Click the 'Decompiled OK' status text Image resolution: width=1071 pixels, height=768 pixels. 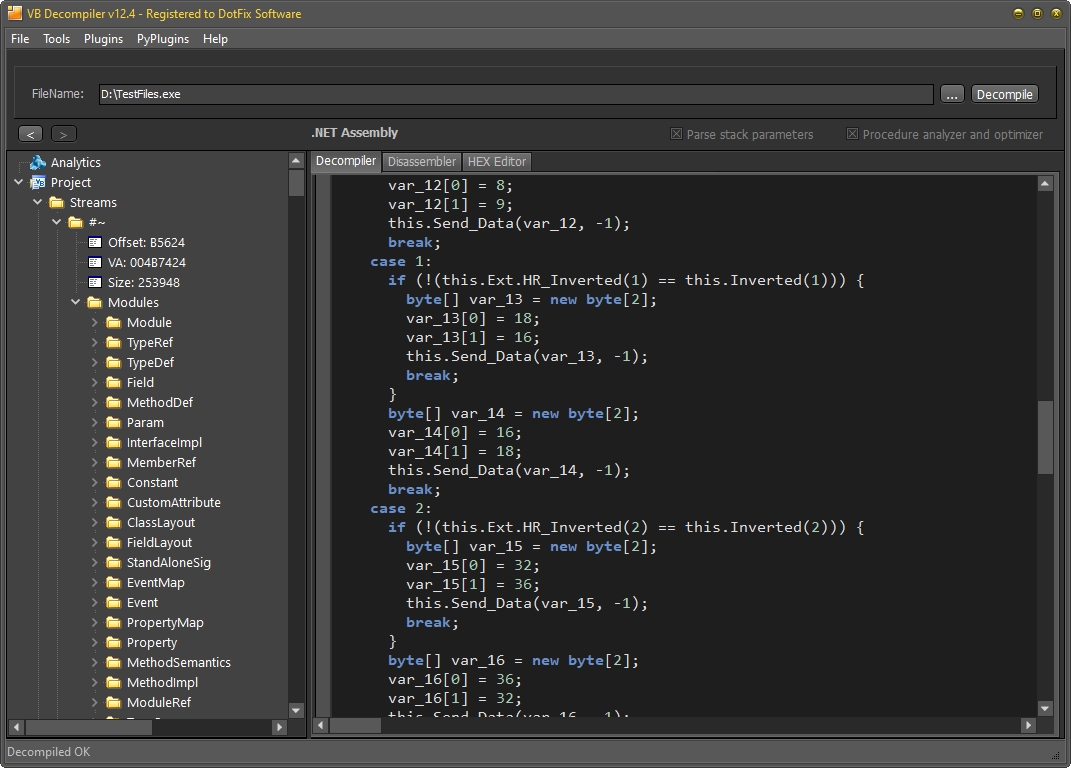click(x=48, y=752)
